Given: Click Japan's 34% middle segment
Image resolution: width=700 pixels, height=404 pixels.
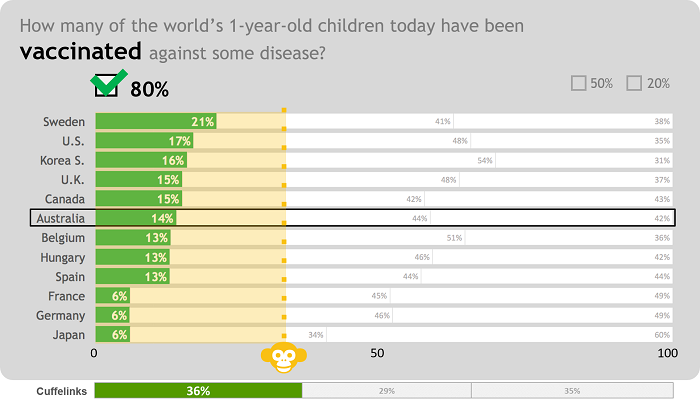Looking at the screenshot, I should coord(305,335).
